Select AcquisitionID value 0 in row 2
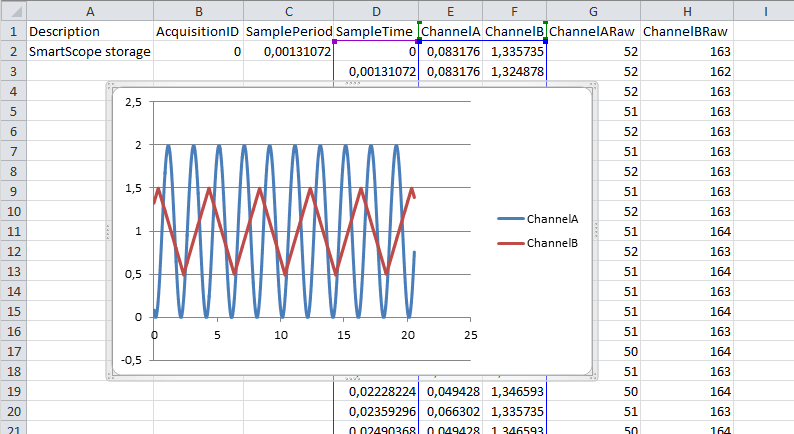This screenshot has width=794, height=434. click(198, 51)
